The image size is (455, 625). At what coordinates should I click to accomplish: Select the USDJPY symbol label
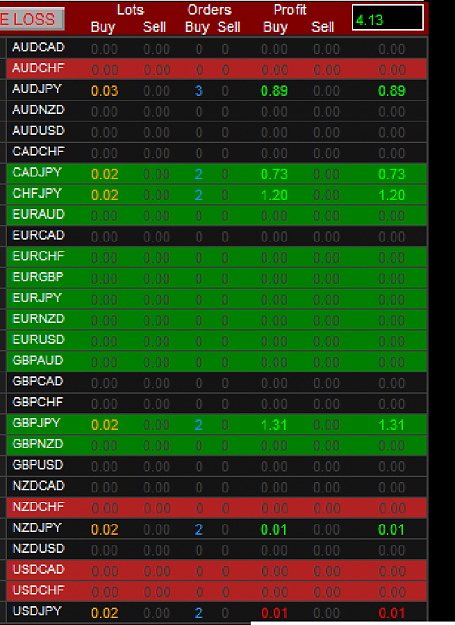(37, 611)
